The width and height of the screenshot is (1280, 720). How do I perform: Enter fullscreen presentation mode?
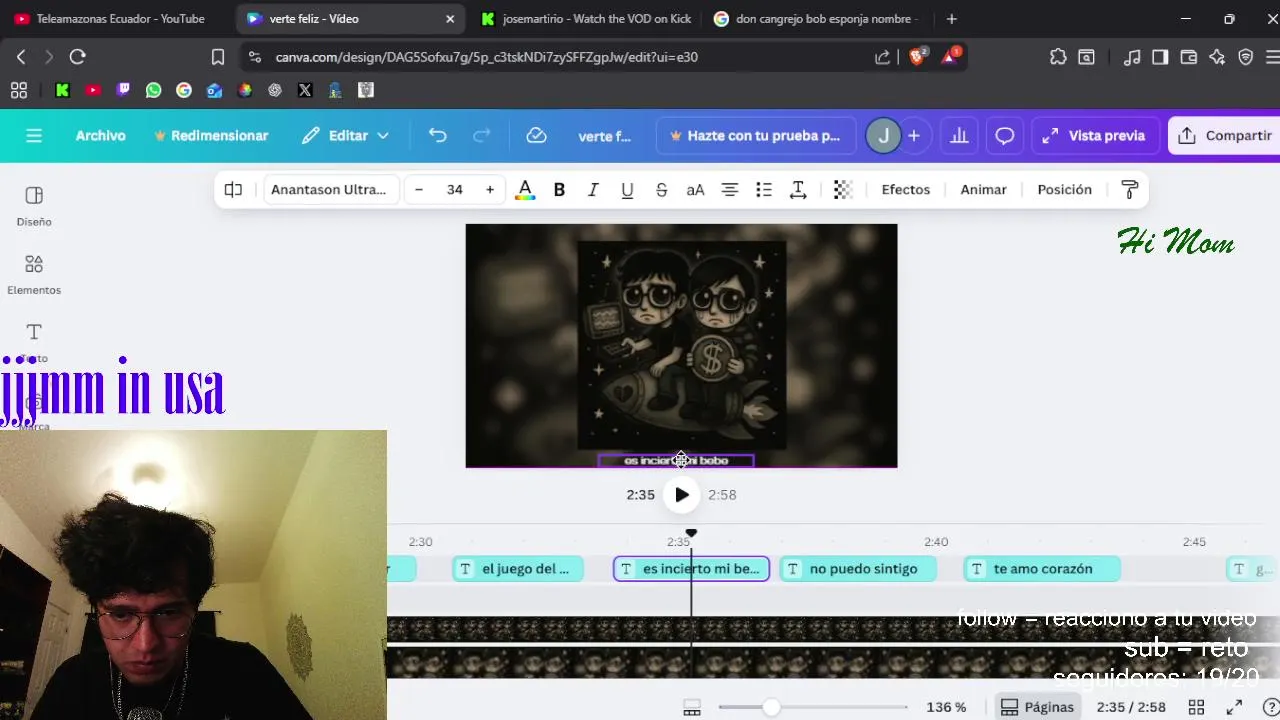pos(1234,707)
